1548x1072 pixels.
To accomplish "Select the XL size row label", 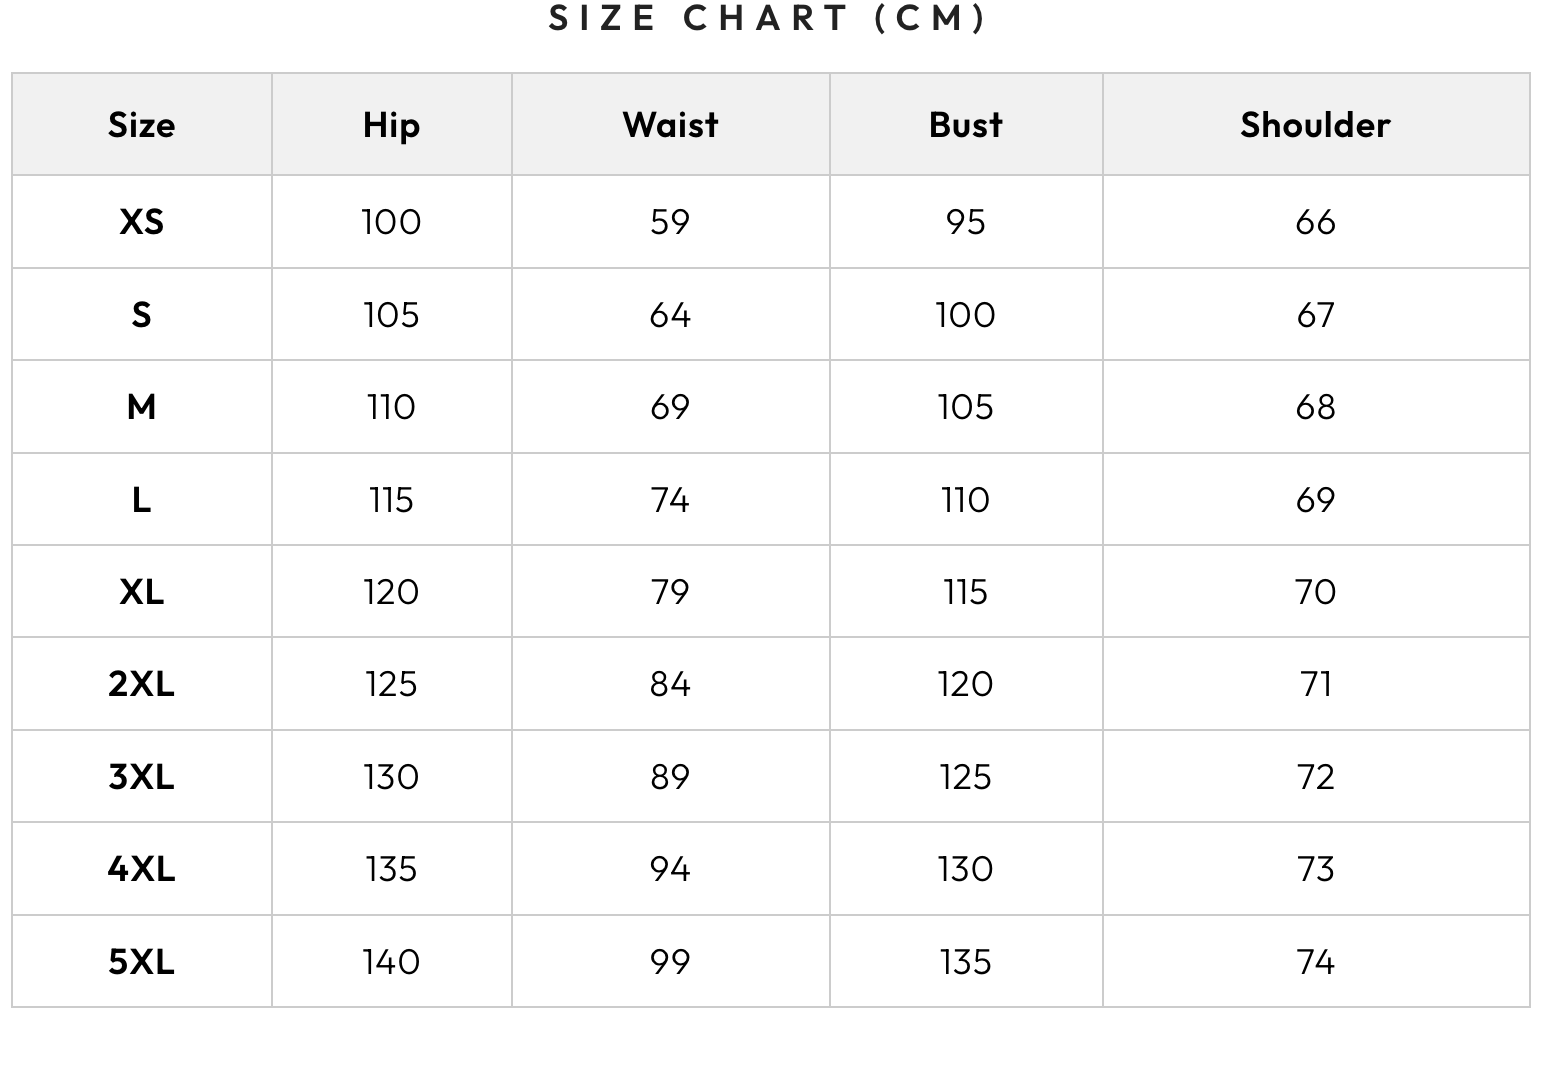I will [141, 592].
